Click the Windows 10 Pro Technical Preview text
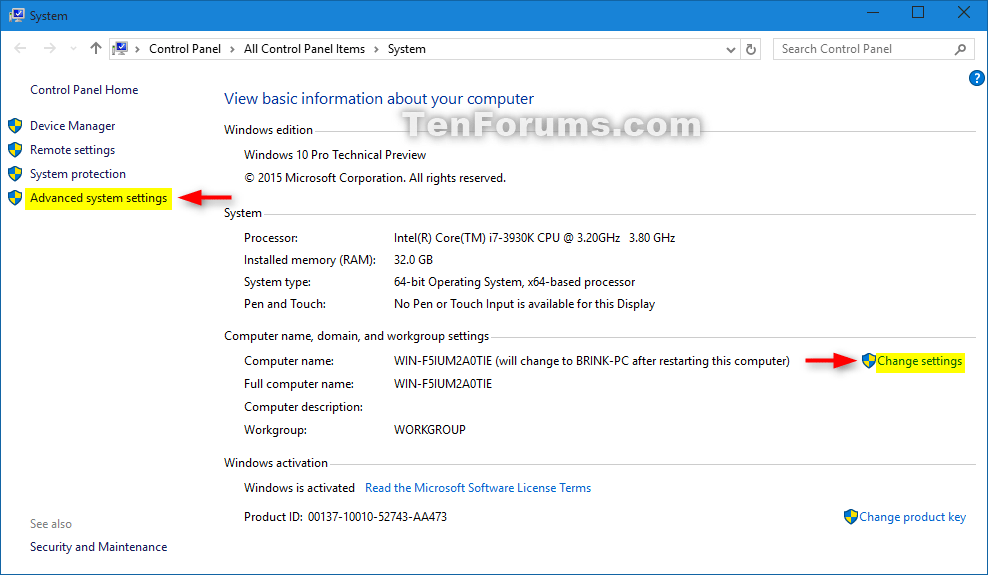The width and height of the screenshot is (988, 575). click(335, 155)
